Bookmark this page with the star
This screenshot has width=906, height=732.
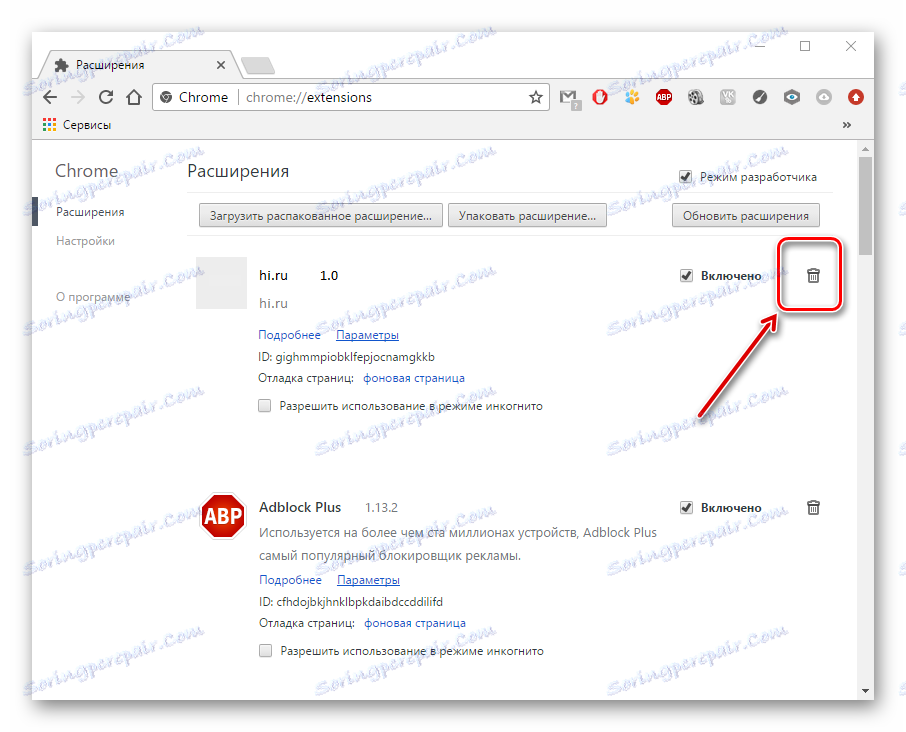click(536, 97)
